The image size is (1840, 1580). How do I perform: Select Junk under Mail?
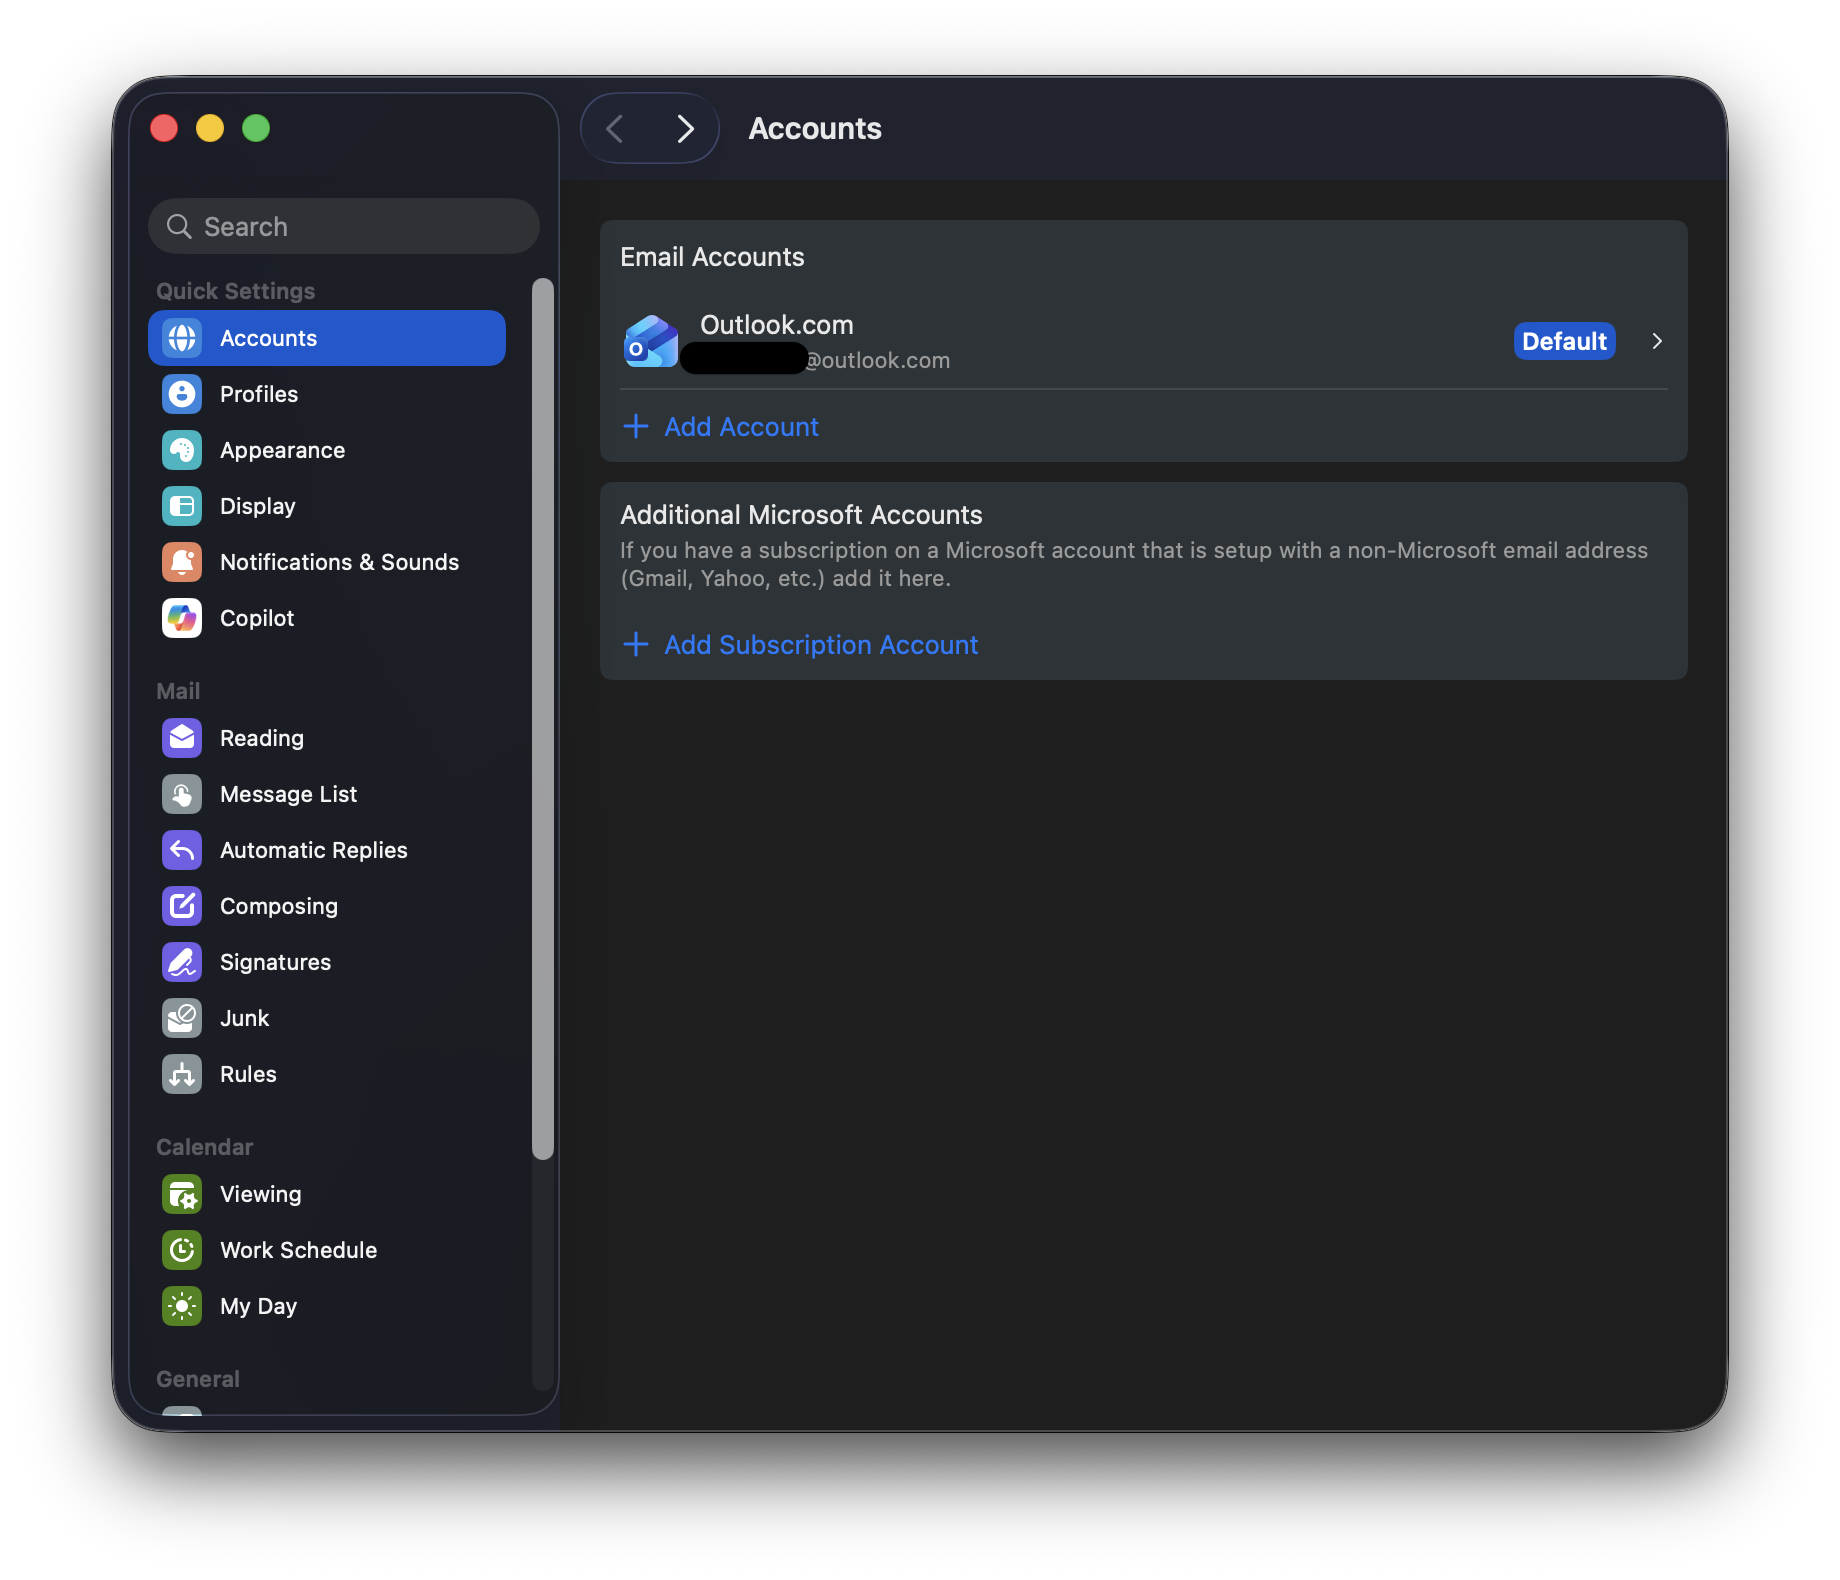pos(327,1018)
